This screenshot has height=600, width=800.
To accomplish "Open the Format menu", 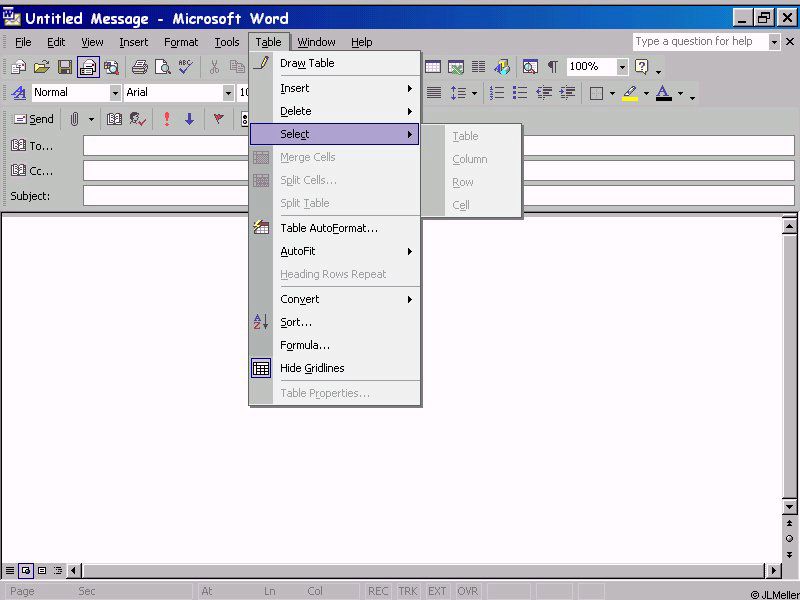I will coord(181,42).
